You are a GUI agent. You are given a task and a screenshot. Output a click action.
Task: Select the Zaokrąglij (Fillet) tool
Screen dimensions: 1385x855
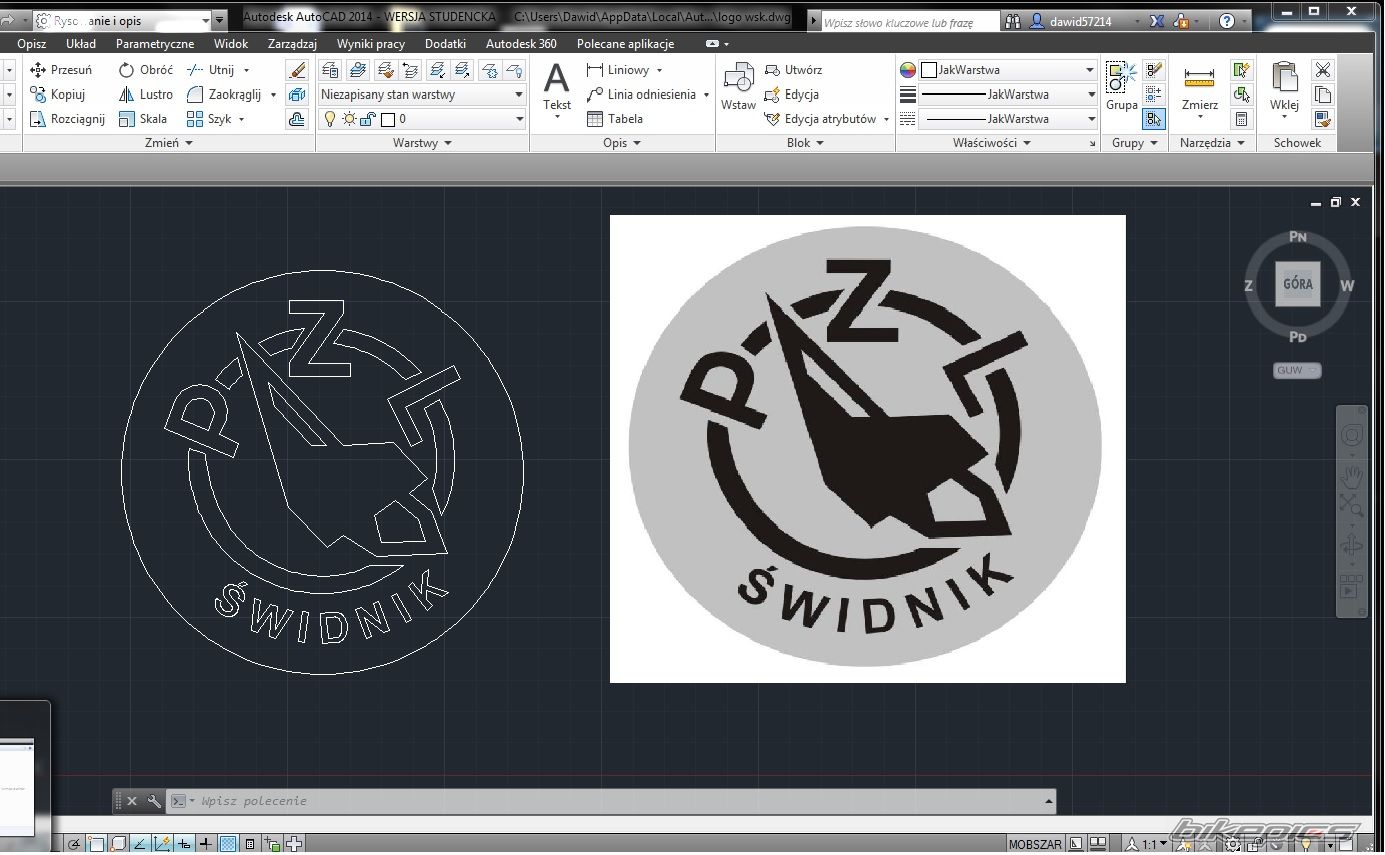point(223,94)
